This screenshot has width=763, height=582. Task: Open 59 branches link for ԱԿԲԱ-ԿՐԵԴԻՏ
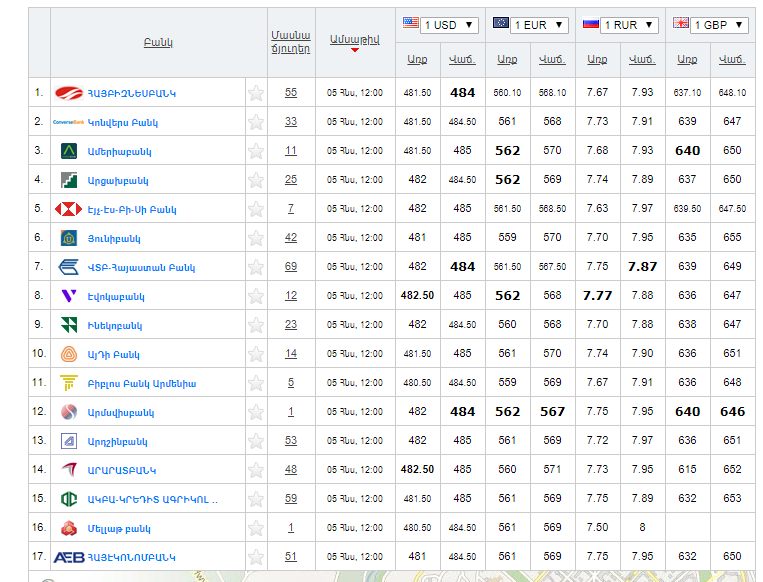tap(291, 499)
